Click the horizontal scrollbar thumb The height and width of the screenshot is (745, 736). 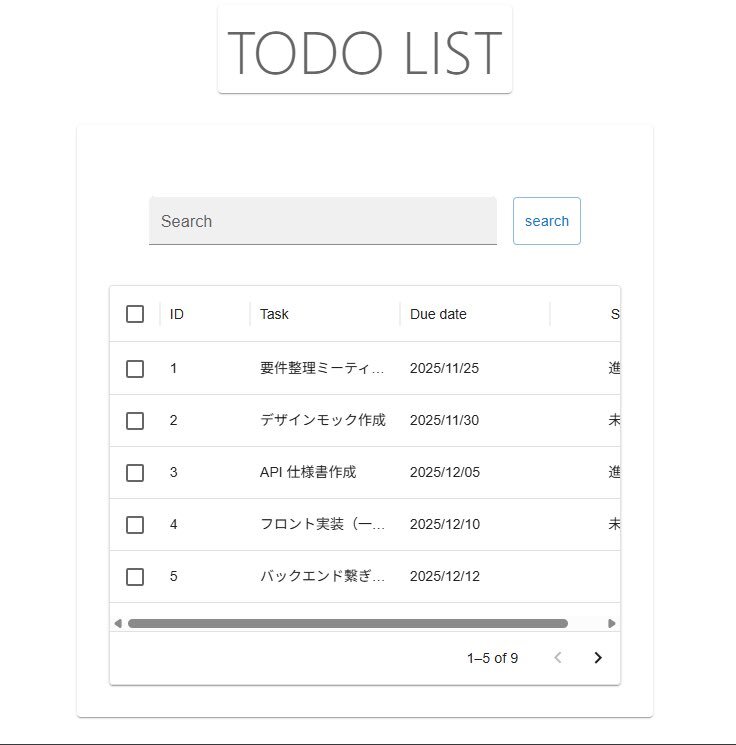pyautogui.click(x=347, y=623)
